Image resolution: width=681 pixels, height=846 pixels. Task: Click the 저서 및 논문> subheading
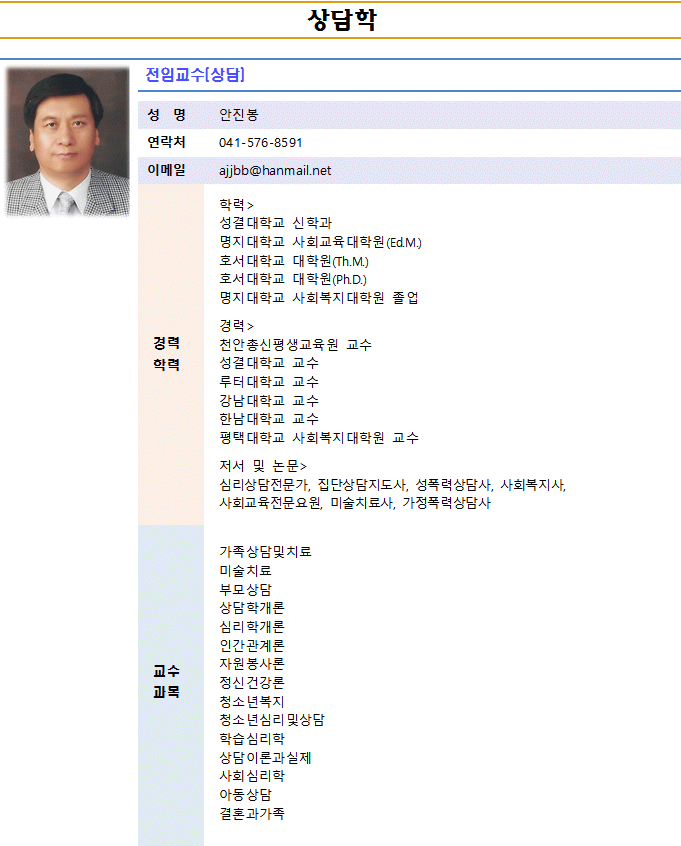263,466
